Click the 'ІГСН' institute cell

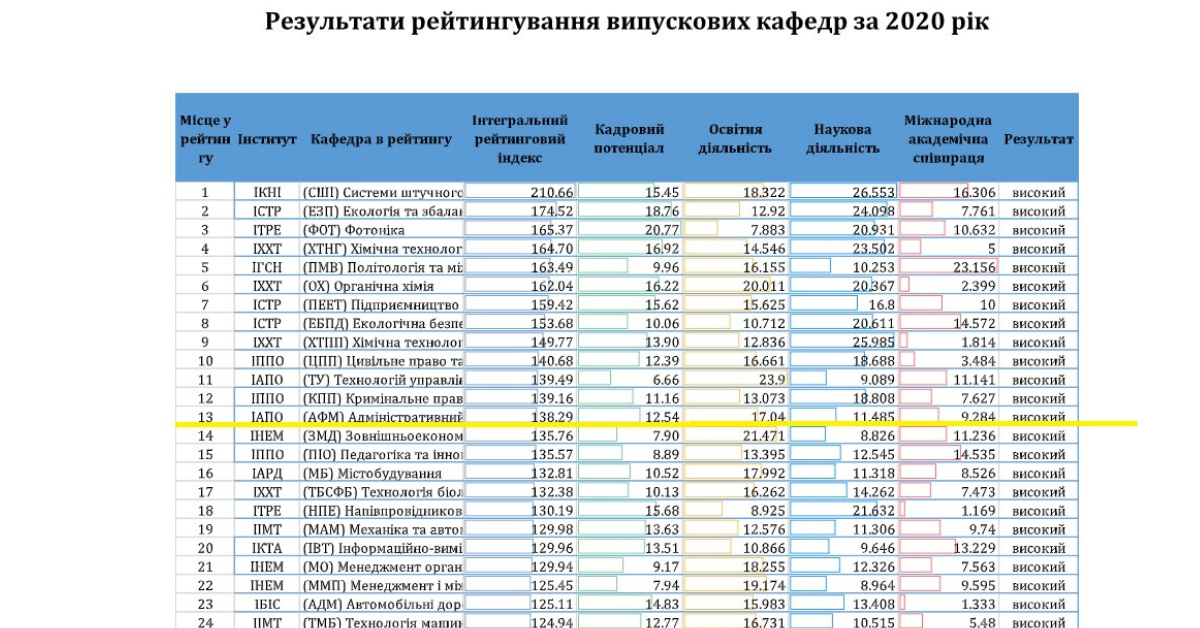267,267
